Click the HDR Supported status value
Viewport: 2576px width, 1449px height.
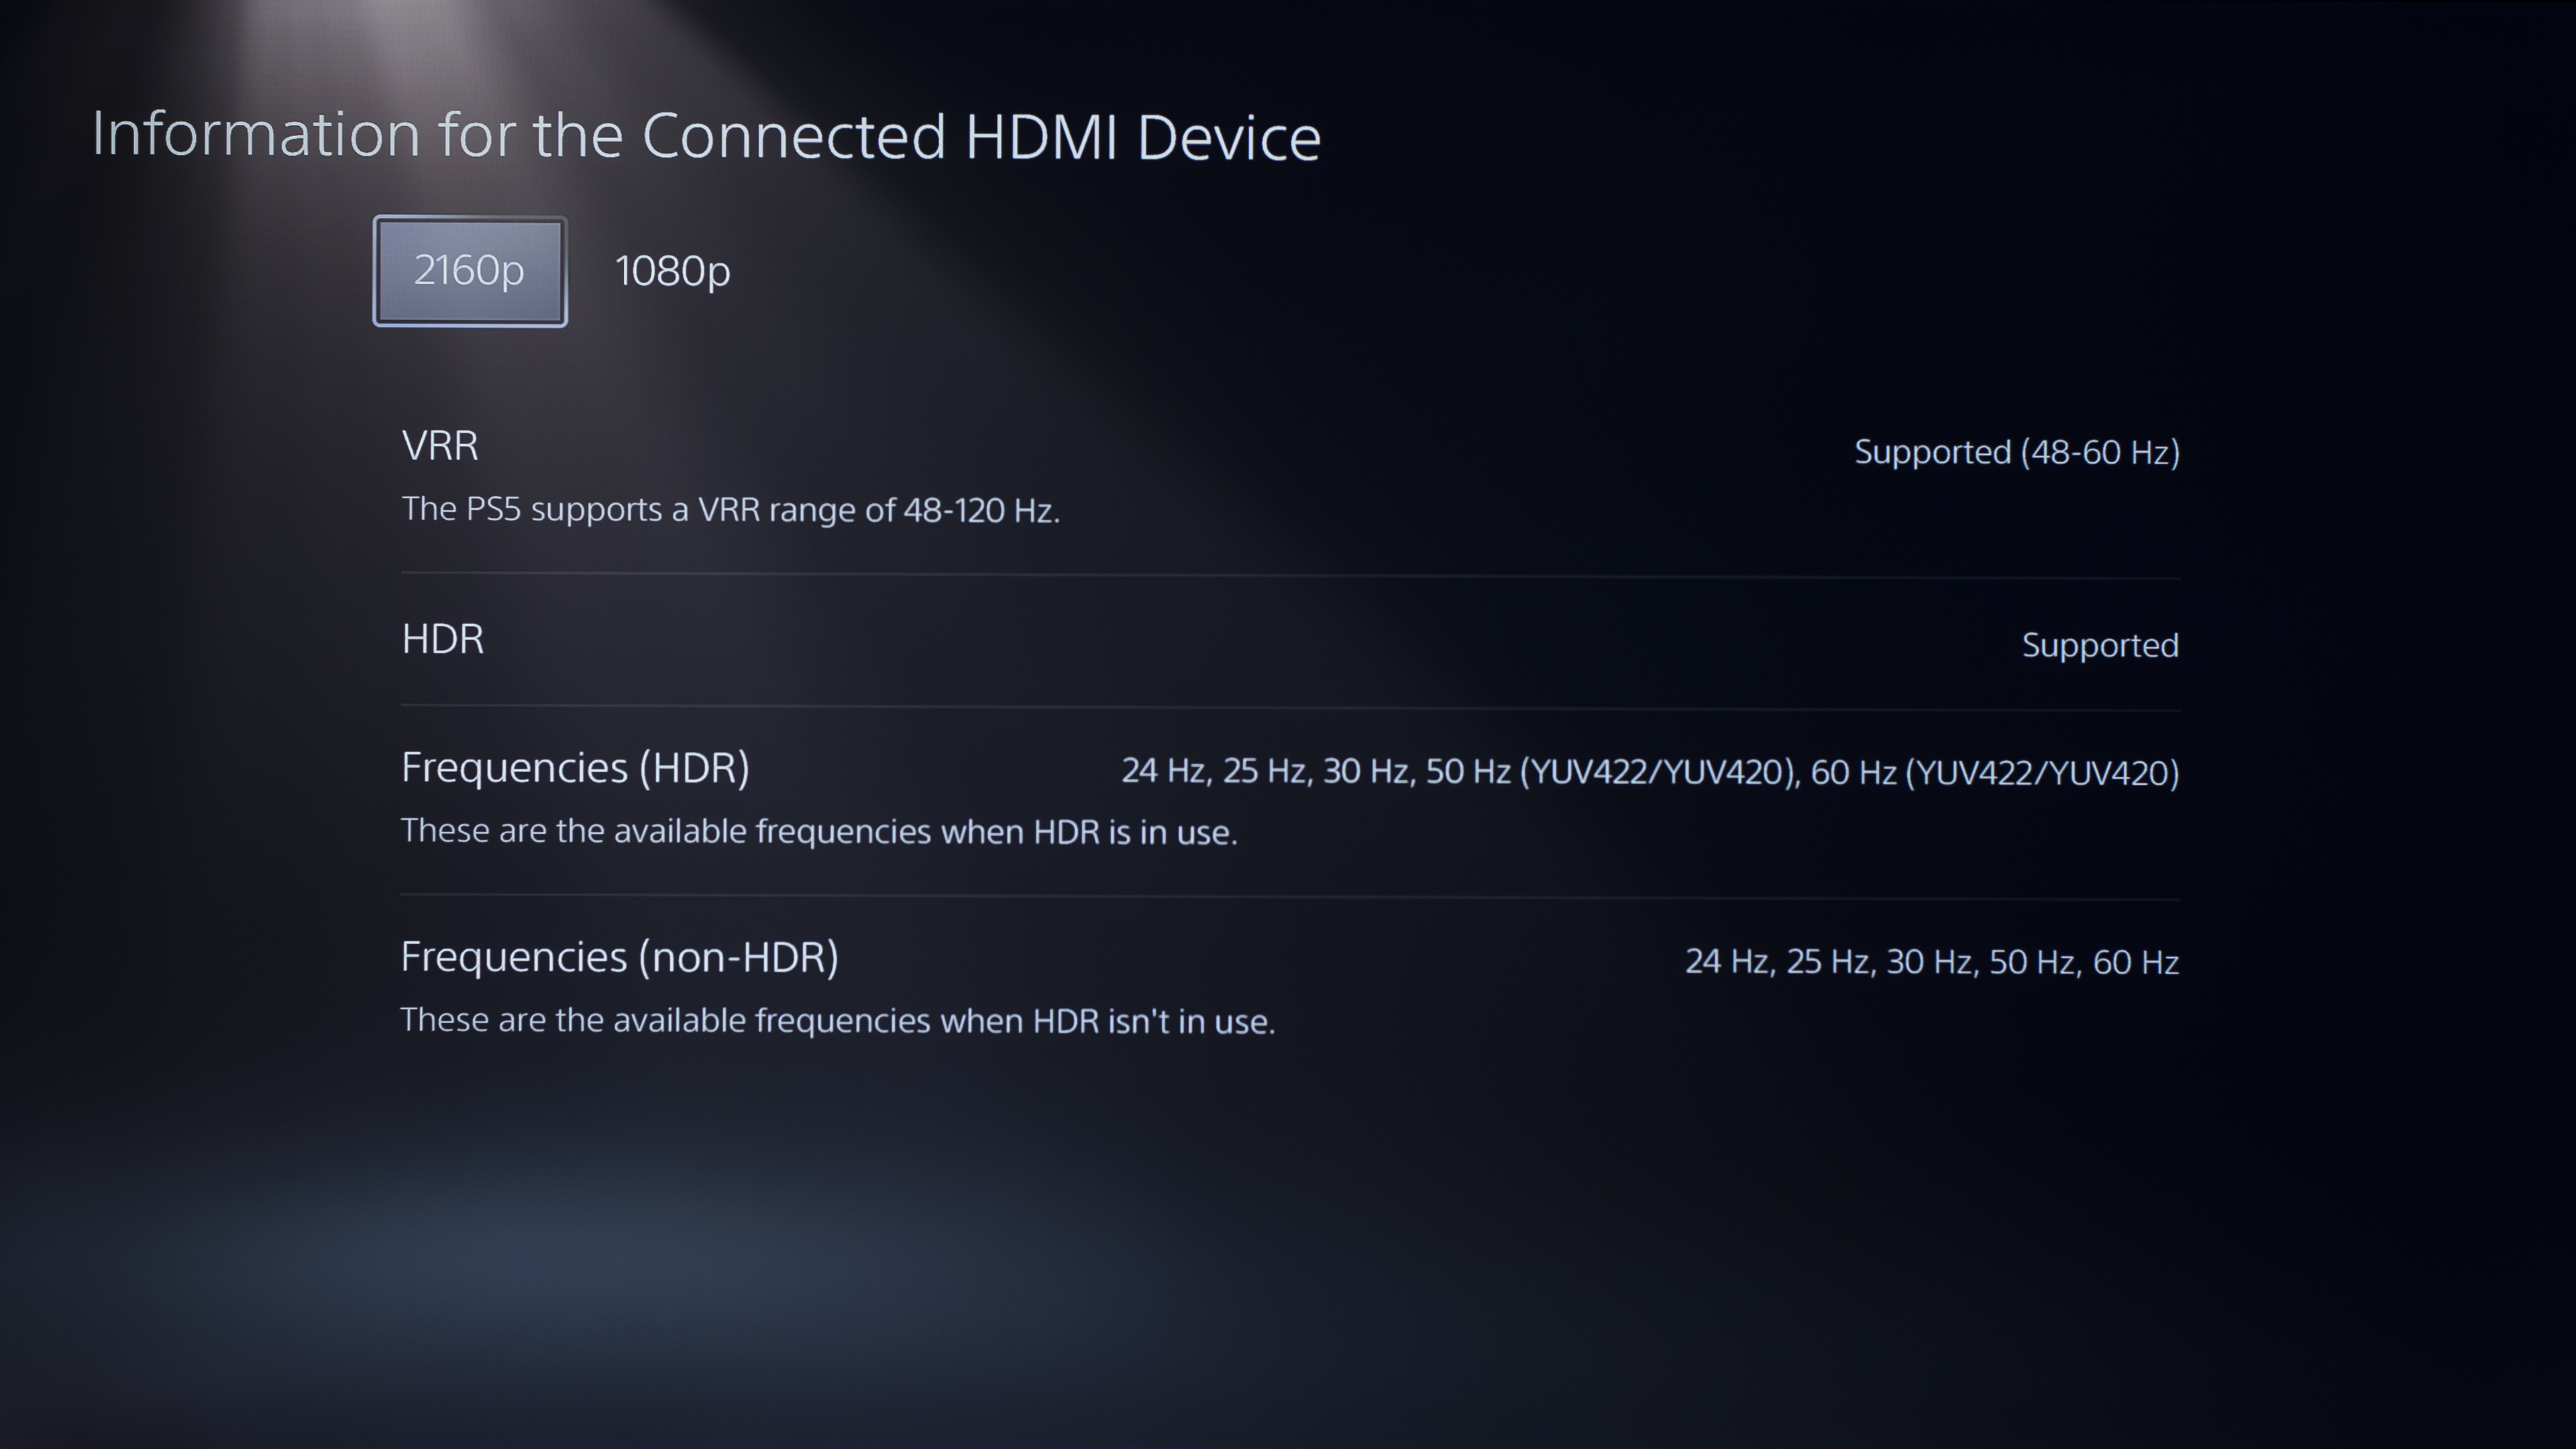pos(2100,645)
